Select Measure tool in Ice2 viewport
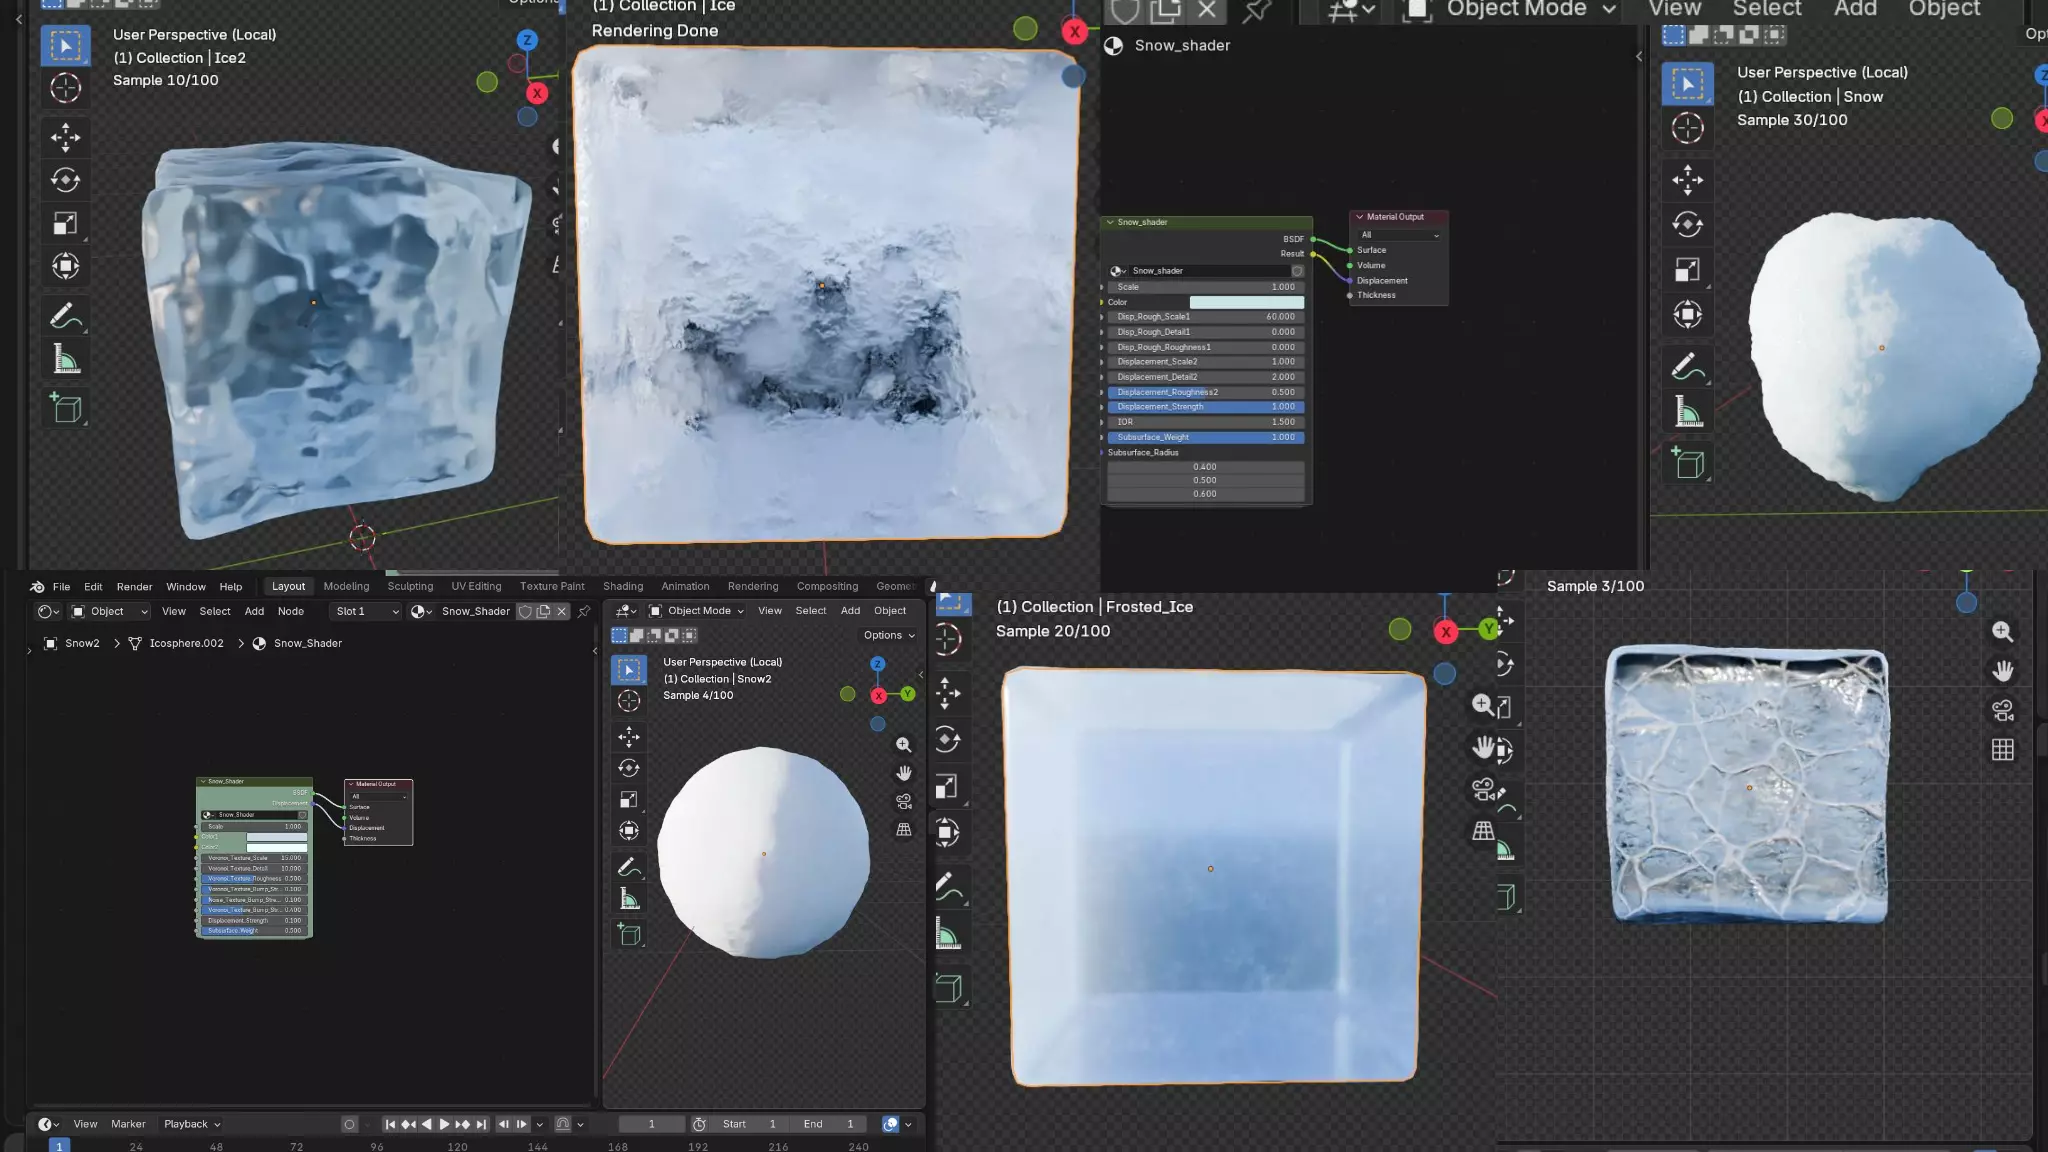The image size is (2048, 1152). pos(66,360)
